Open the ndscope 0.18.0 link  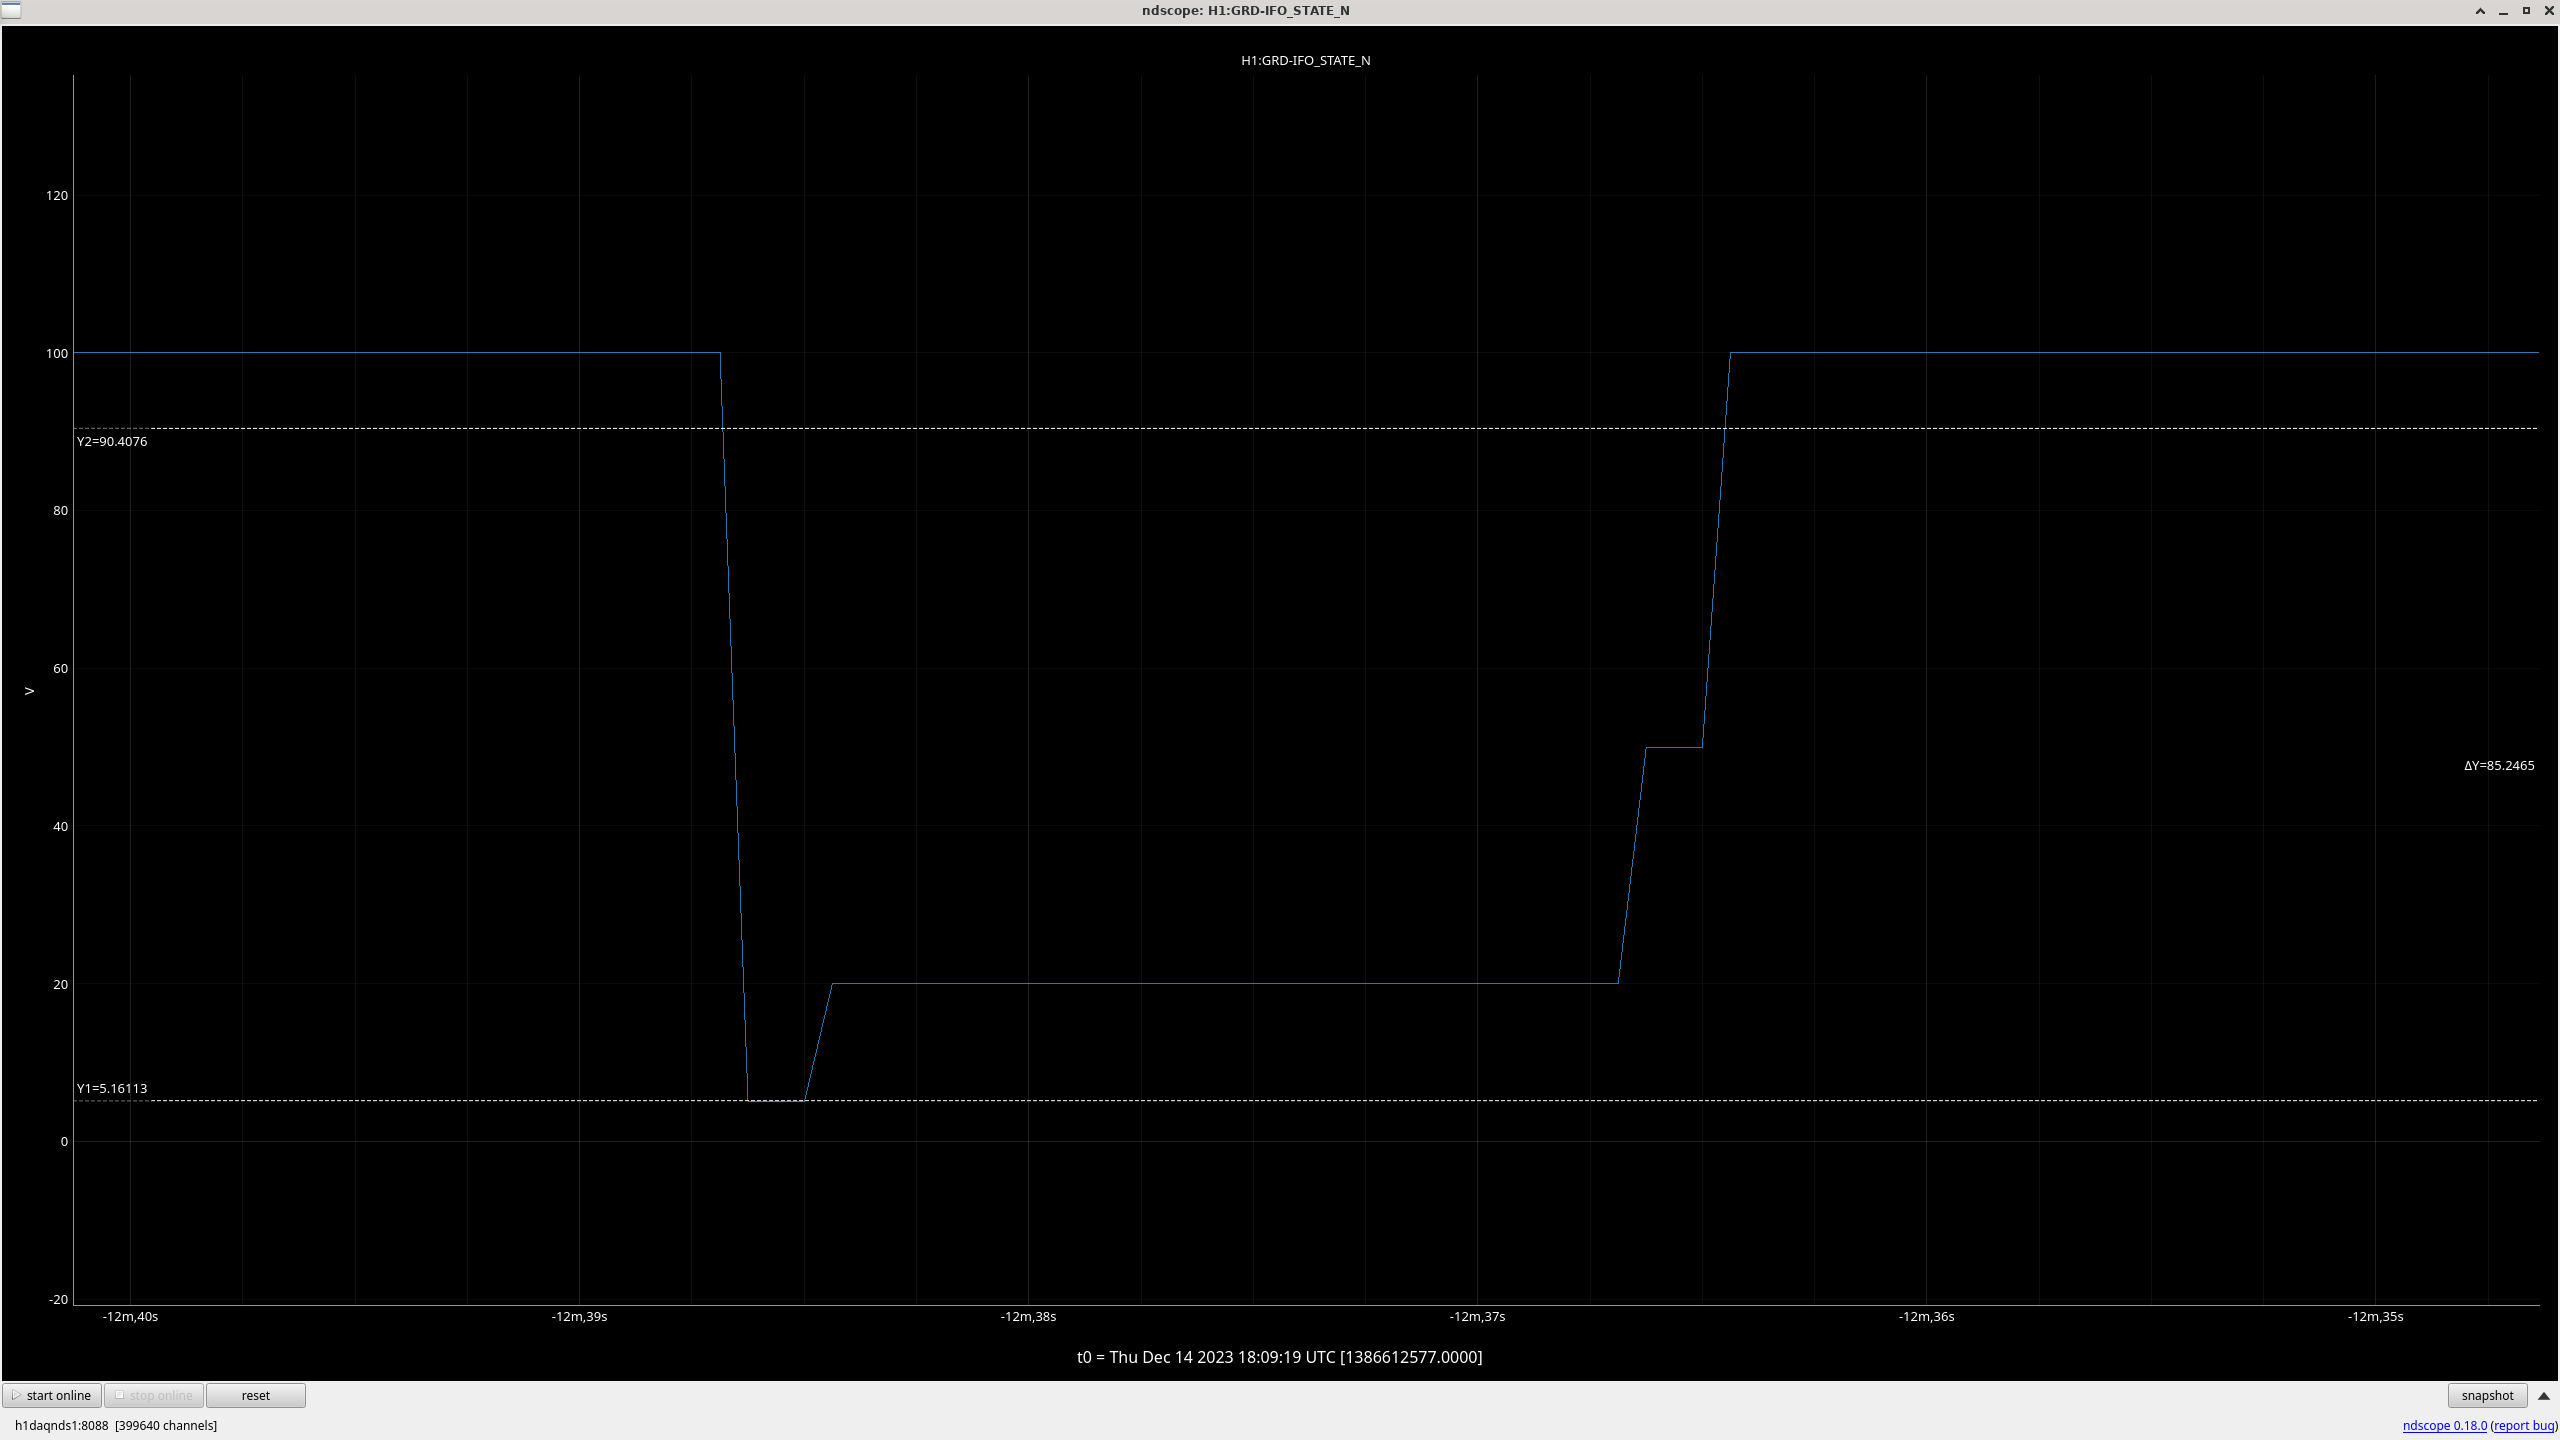point(2444,1425)
